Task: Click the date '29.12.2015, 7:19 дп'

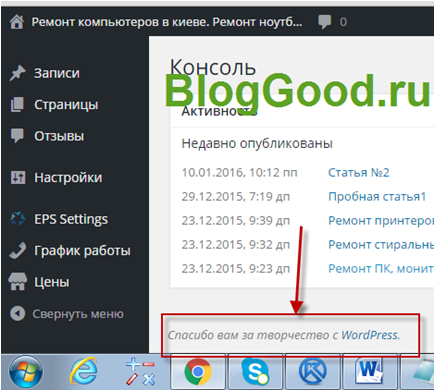Action: (236, 196)
